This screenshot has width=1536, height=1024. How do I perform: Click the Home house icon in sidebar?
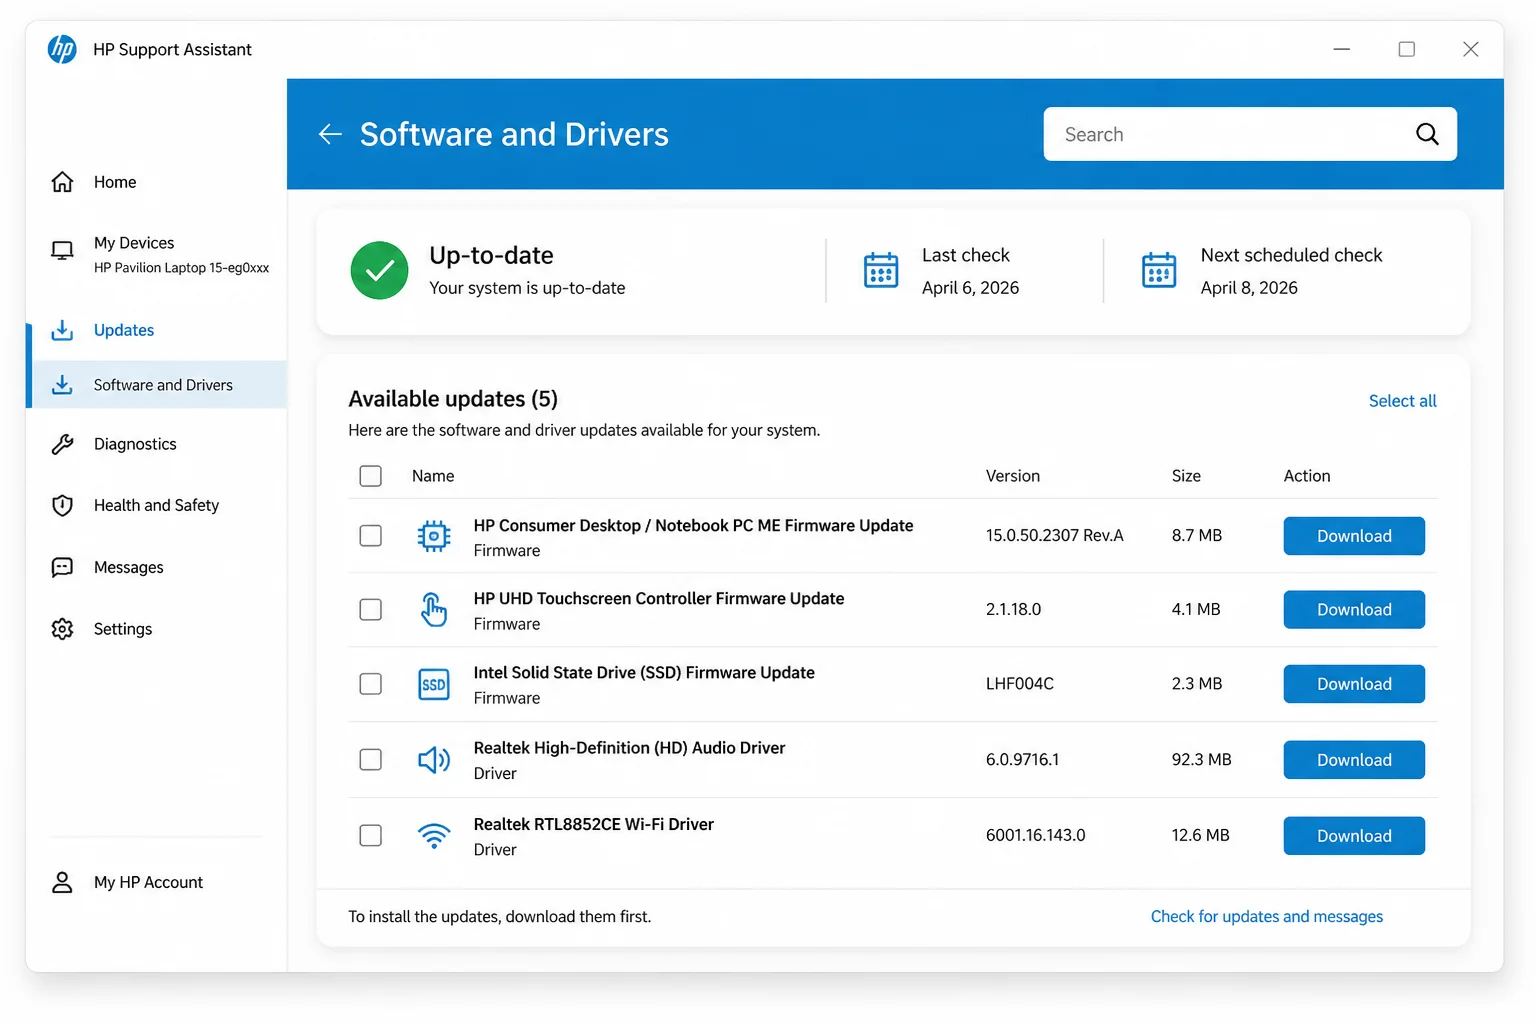(x=62, y=182)
